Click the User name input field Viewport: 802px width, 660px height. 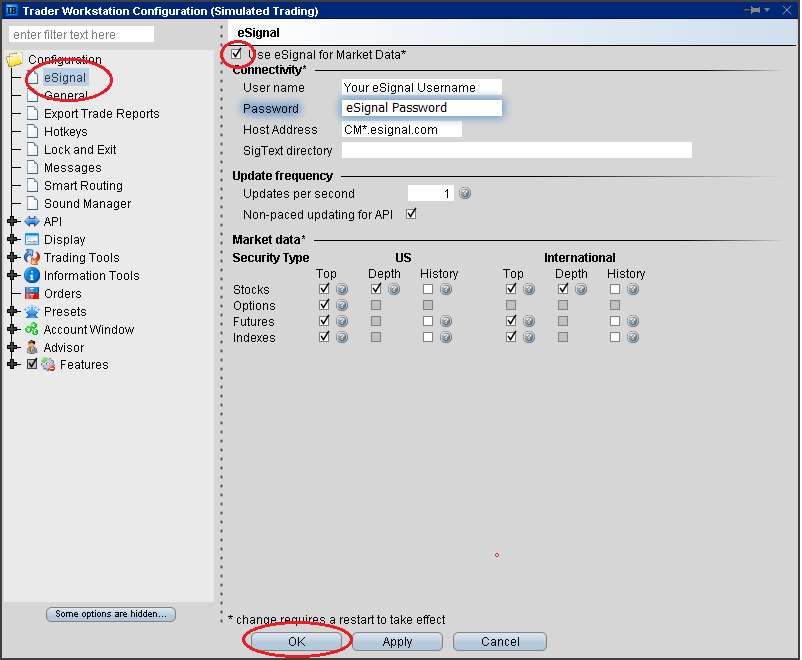pyautogui.click(x=421, y=87)
